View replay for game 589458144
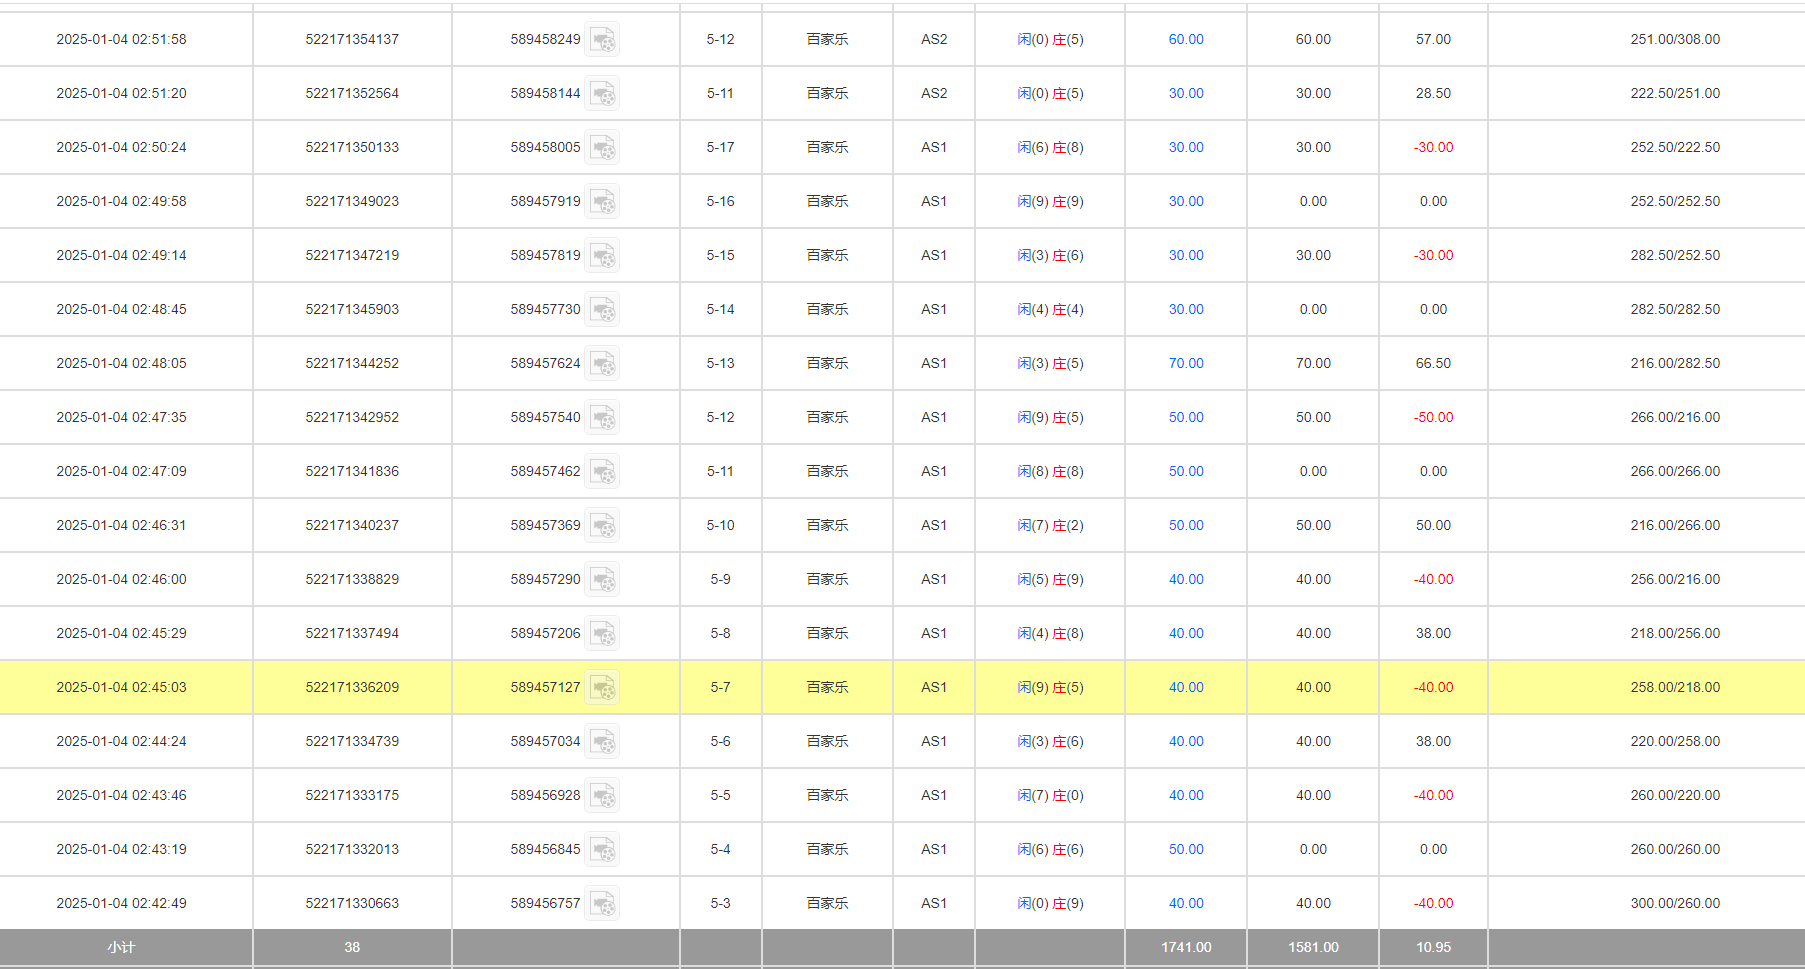1805x969 pixels. 602,94
